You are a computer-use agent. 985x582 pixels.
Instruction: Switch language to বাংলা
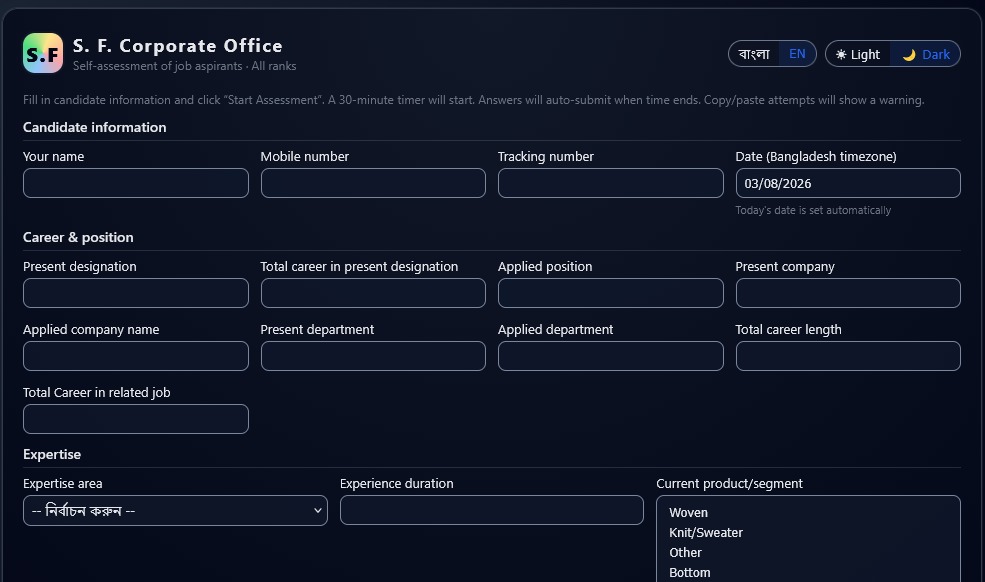754,54
